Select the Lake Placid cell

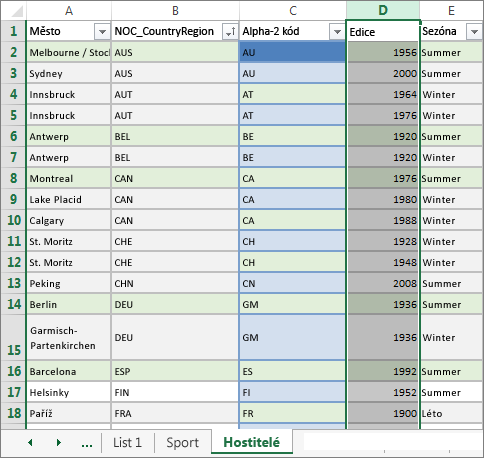69,199
